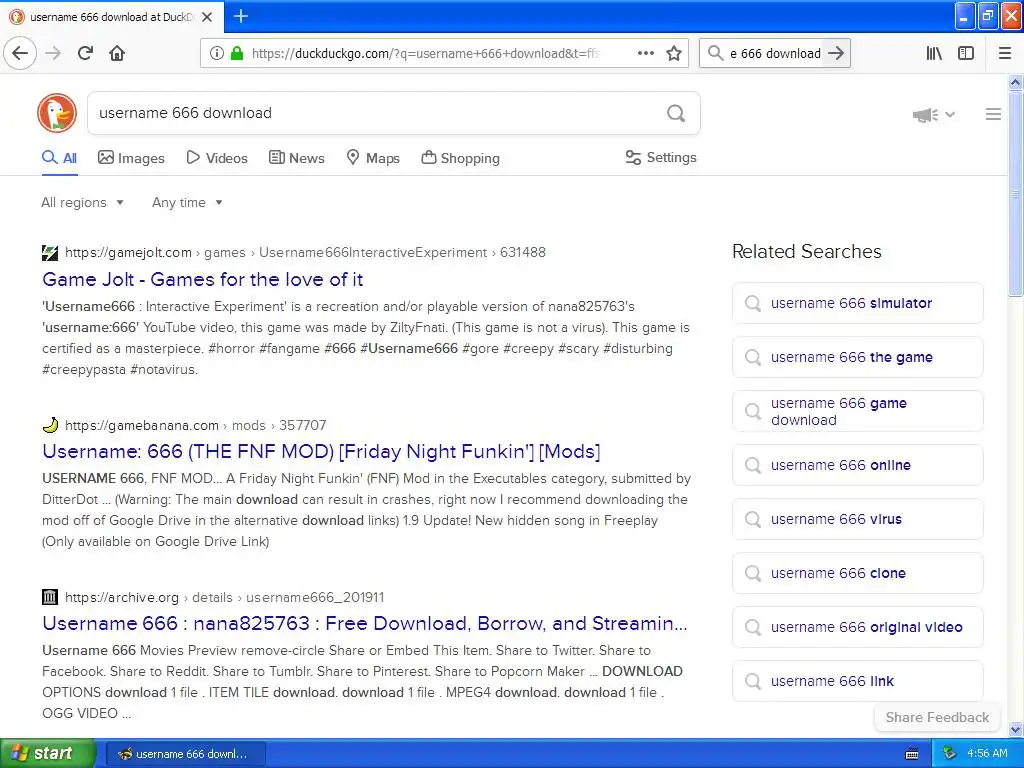The image size is (1024, 768).
Task: Open a new tab with plus icon
Action: coord(240,16)
